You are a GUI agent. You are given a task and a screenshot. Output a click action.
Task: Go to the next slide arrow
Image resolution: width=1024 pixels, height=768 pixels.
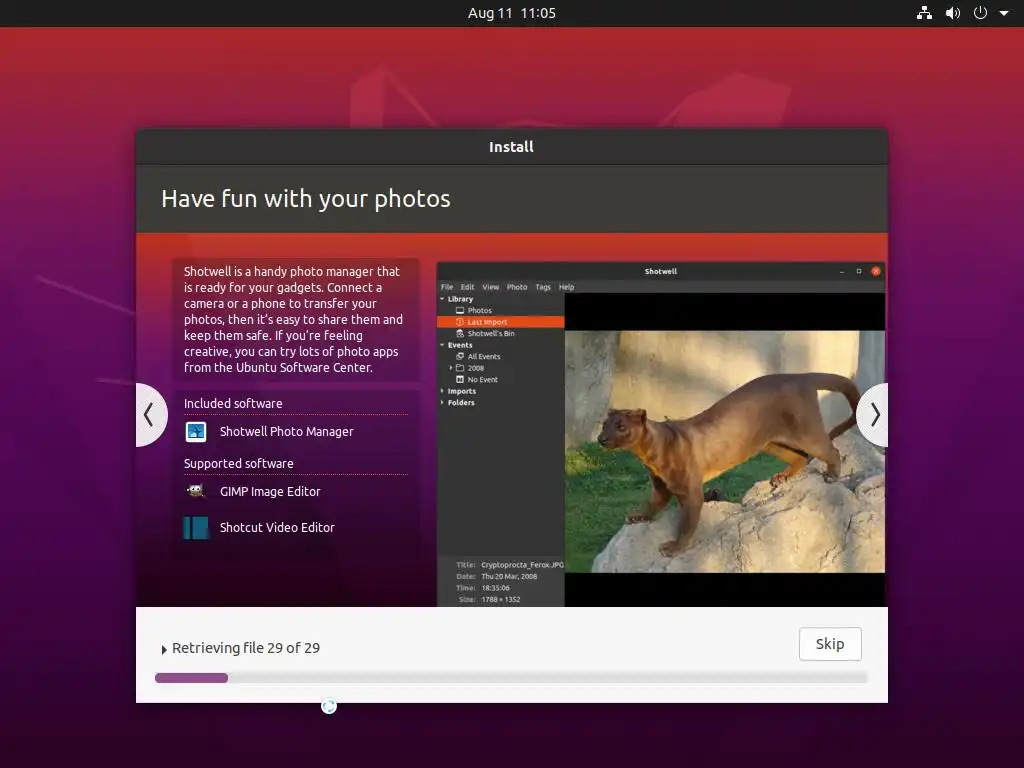872,415
